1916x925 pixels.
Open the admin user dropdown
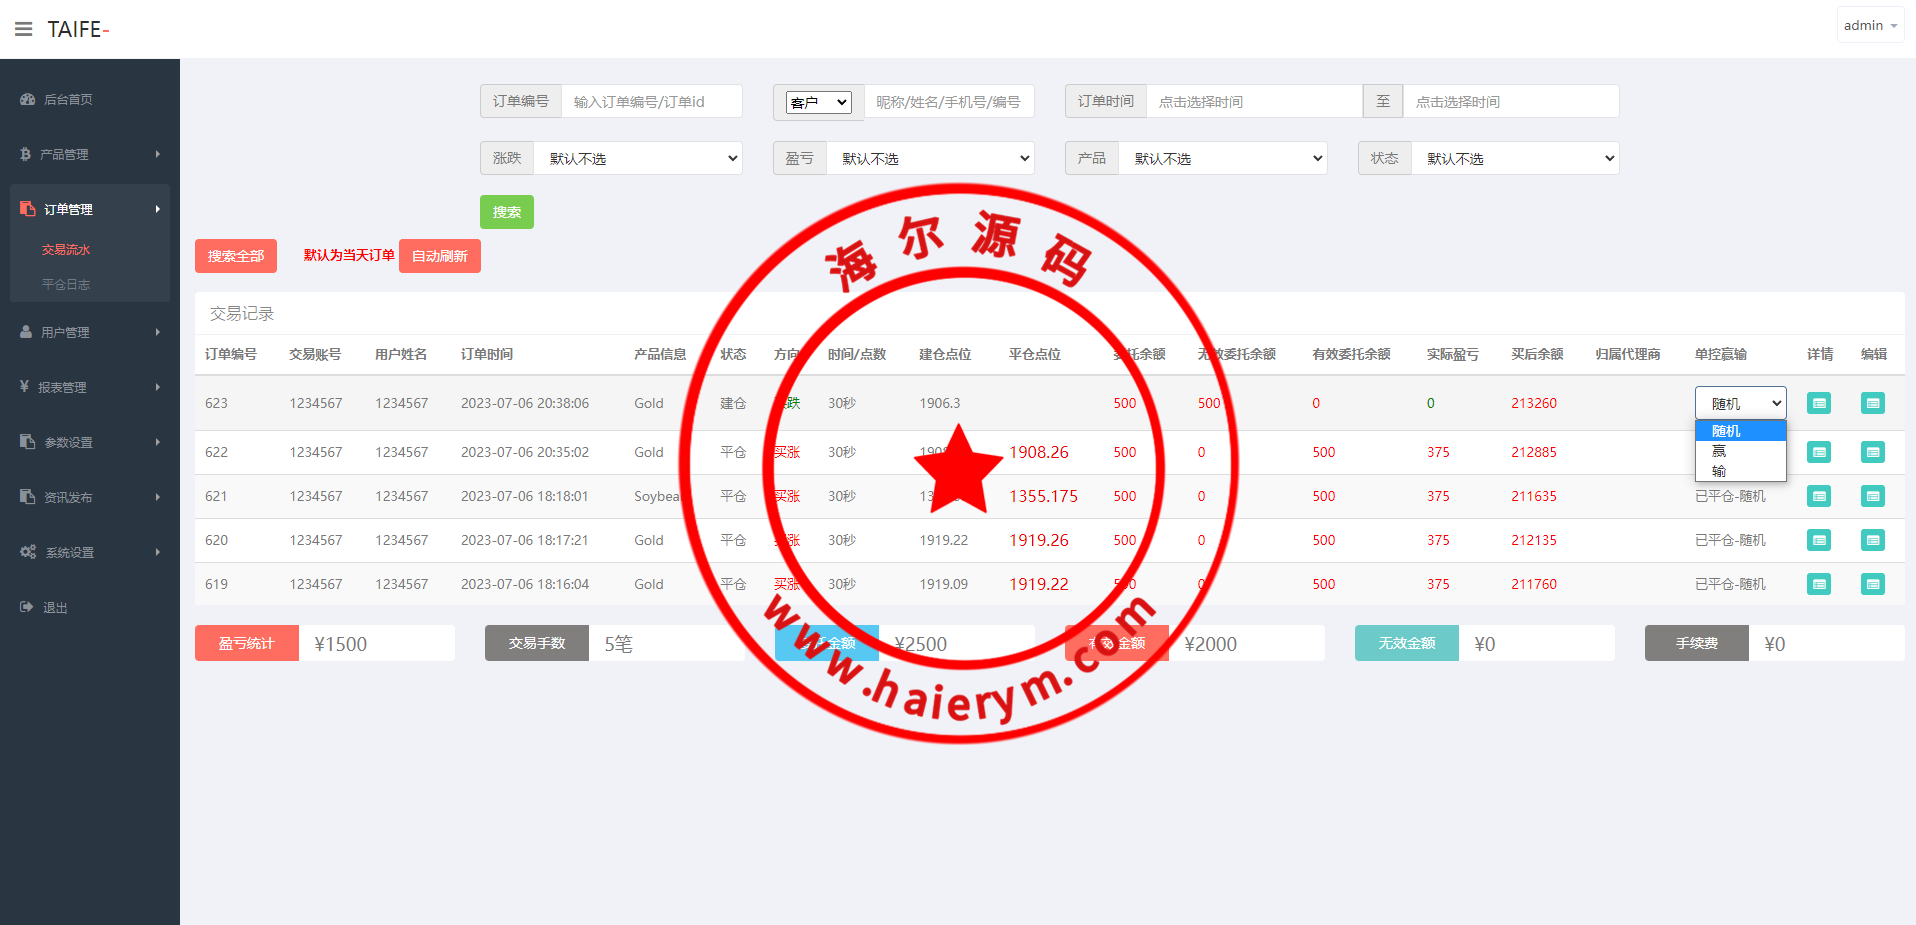pyautogui.click(x=1869, y=26)
